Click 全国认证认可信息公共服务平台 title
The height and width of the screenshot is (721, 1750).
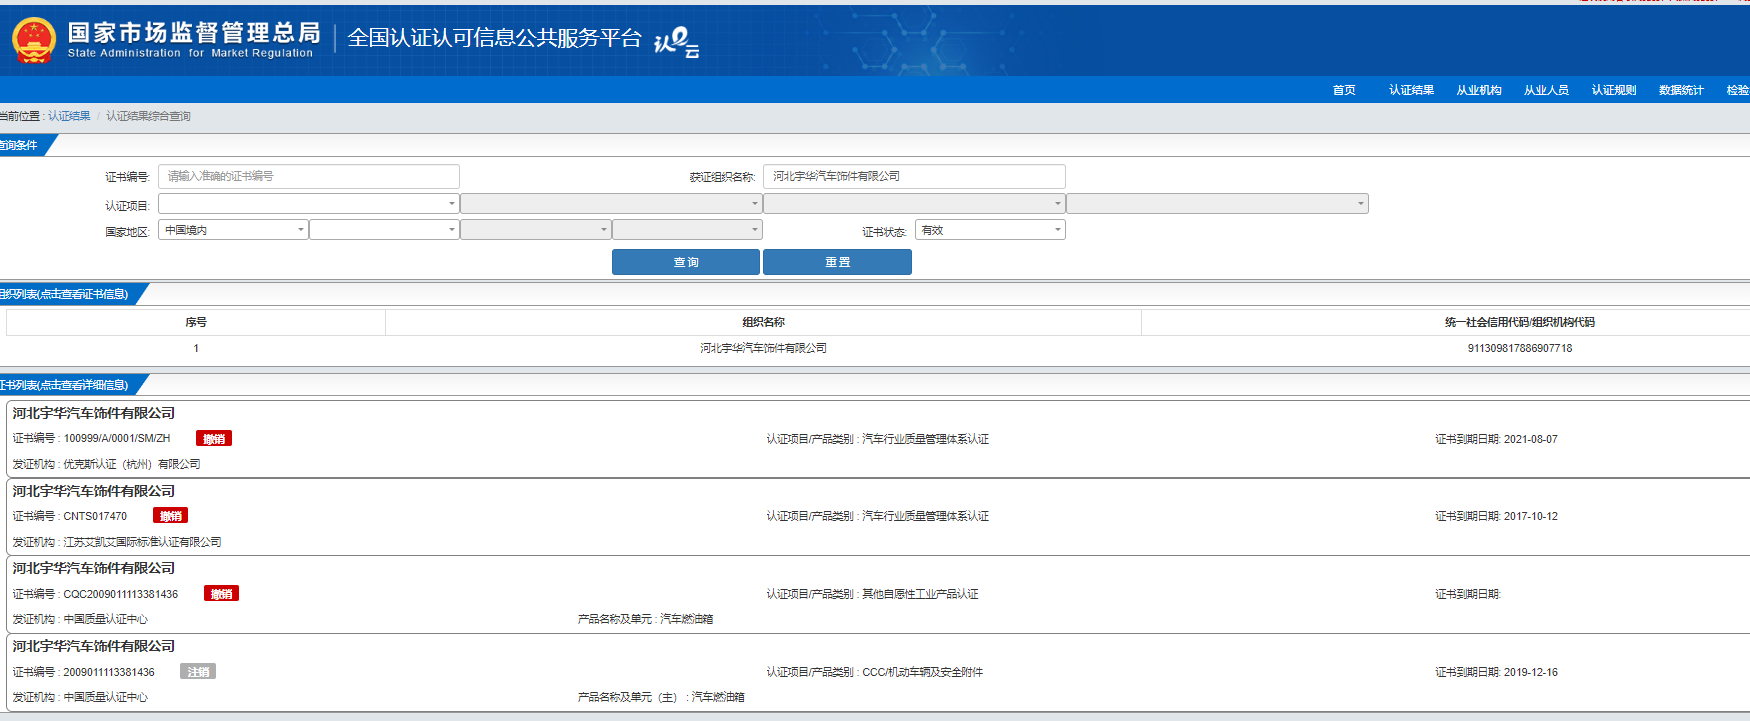(494, 38)
